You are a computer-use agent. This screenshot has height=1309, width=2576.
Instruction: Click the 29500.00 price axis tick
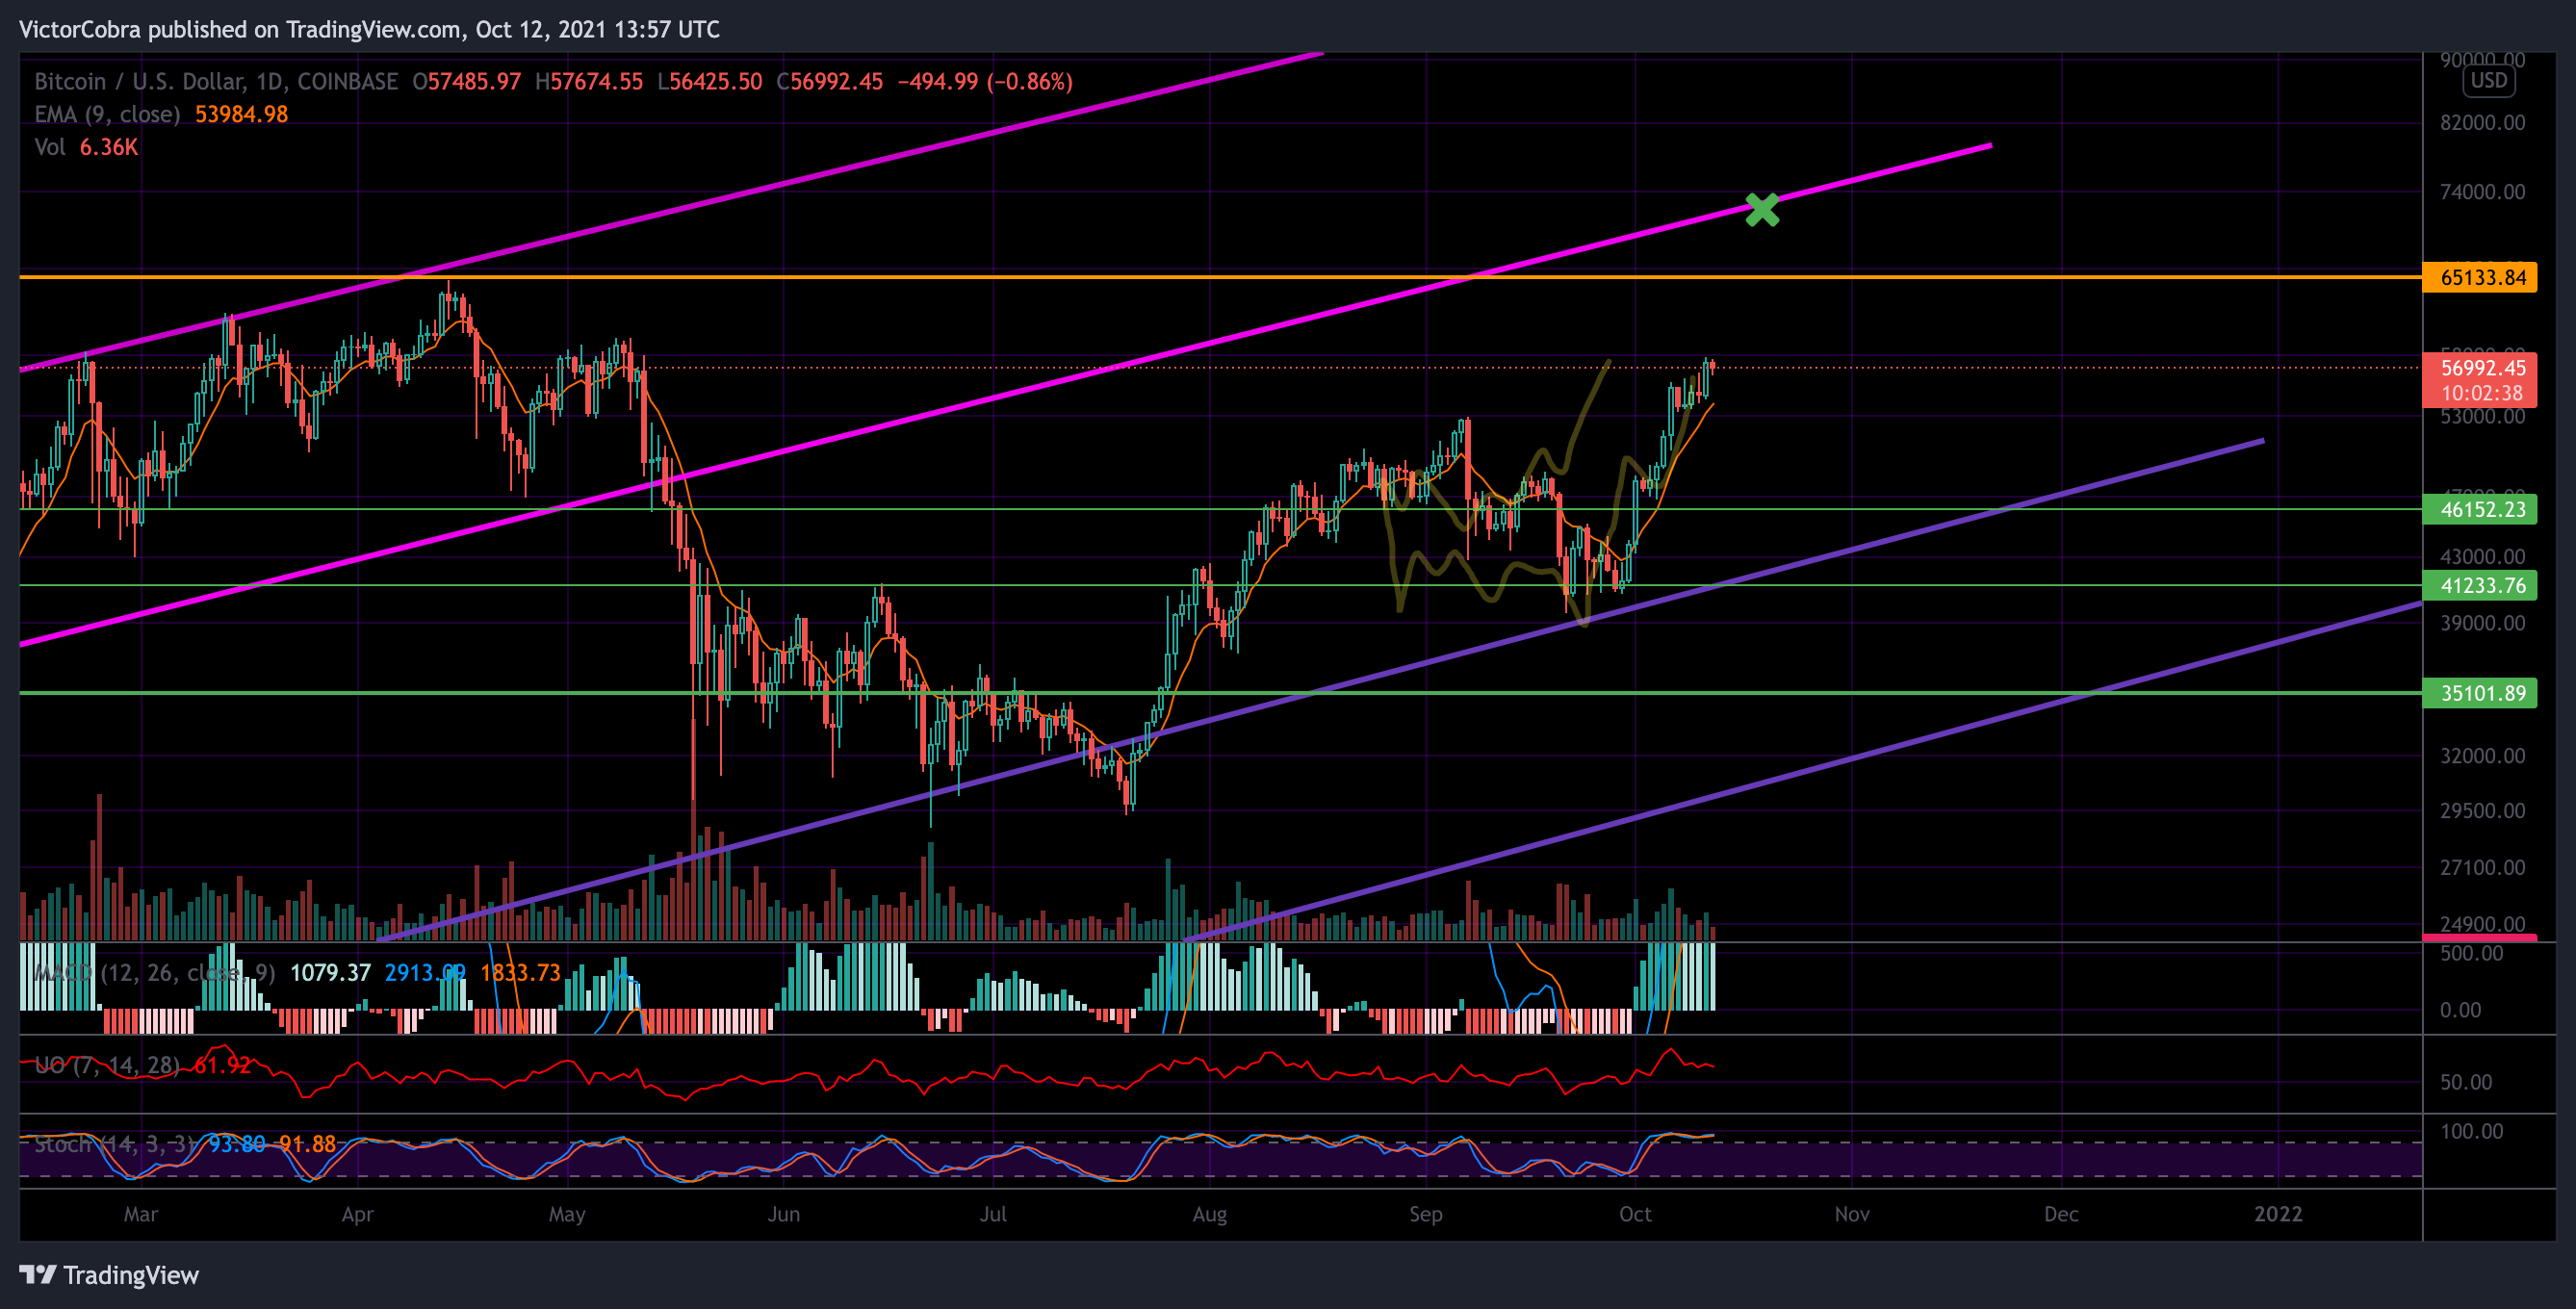click(2482, 811)
